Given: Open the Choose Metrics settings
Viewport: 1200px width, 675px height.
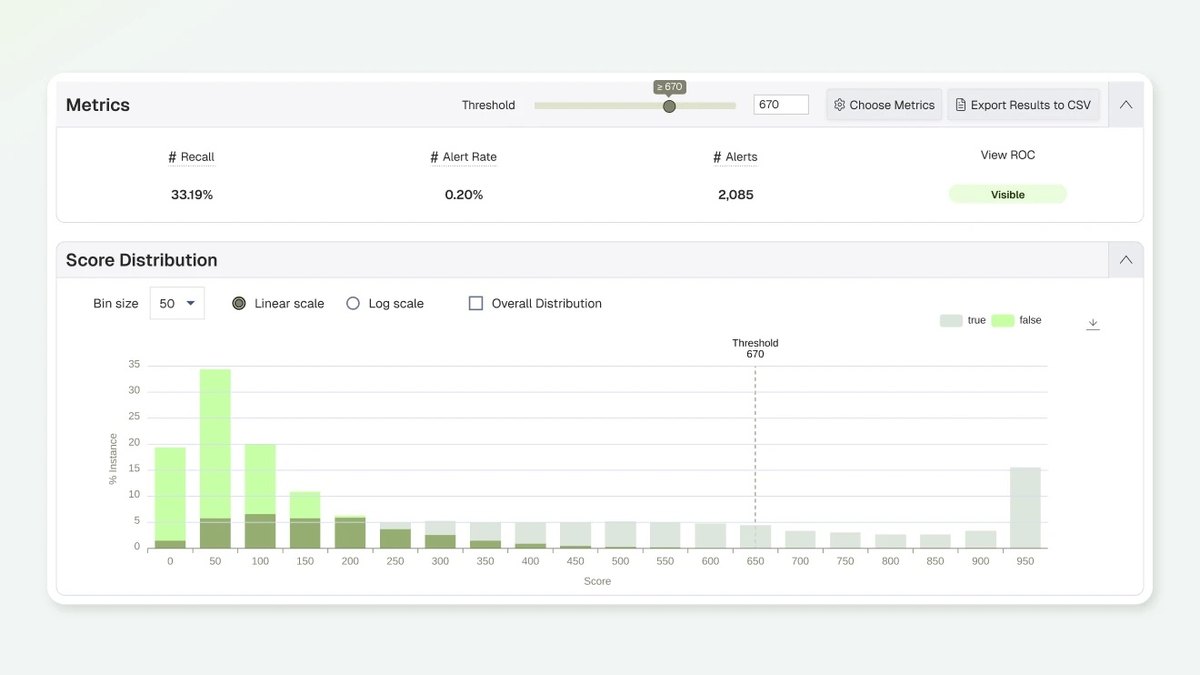Looking at the screenshot, I should (x=884, y=105).
